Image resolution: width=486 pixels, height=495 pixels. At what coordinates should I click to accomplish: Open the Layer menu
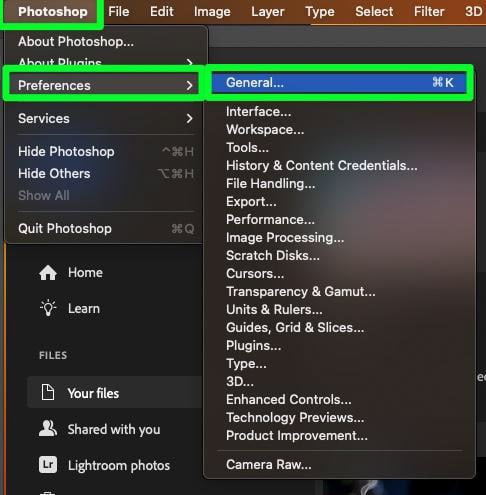(x=268, y=12)
